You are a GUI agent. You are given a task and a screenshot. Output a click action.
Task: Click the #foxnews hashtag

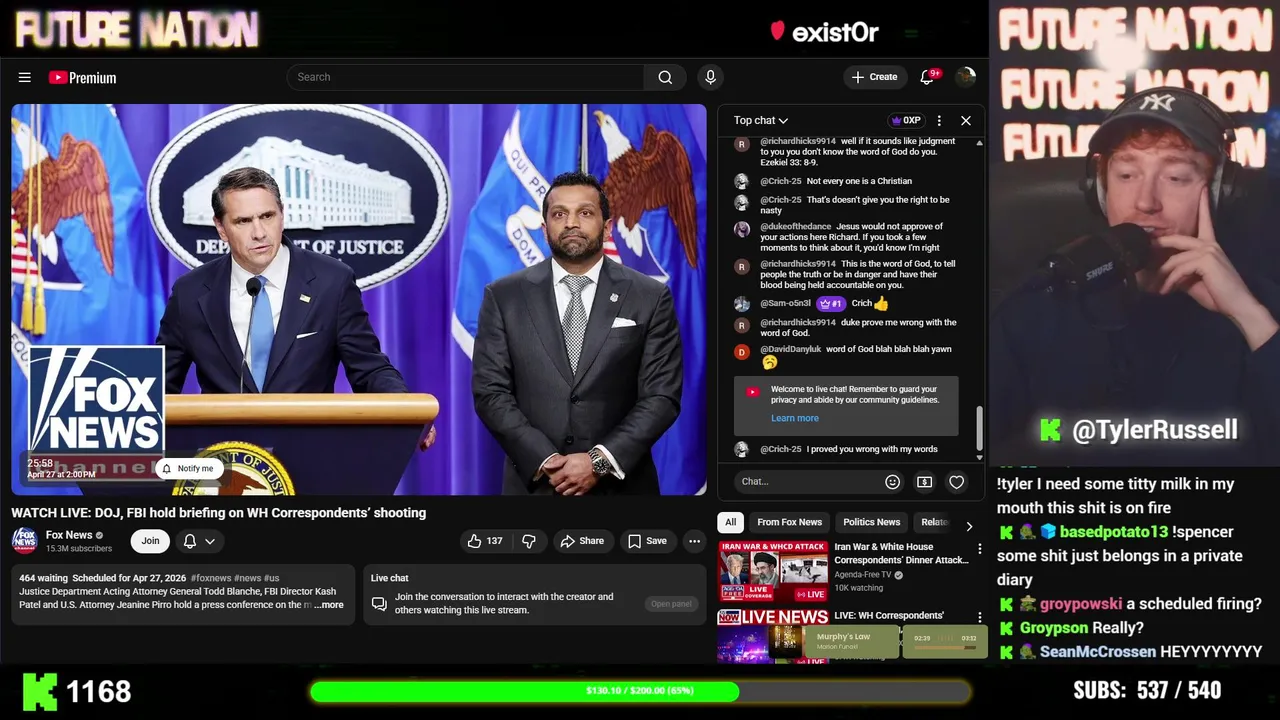pyautogui.click(x=211, y=578)
